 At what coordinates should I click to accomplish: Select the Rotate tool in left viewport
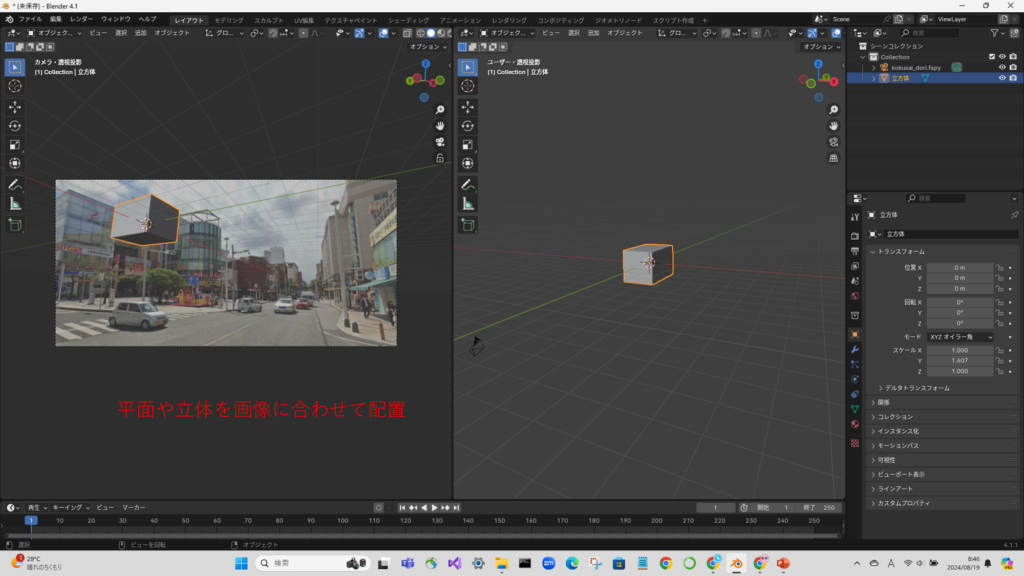pyautogui.click(x=15, y=125)
